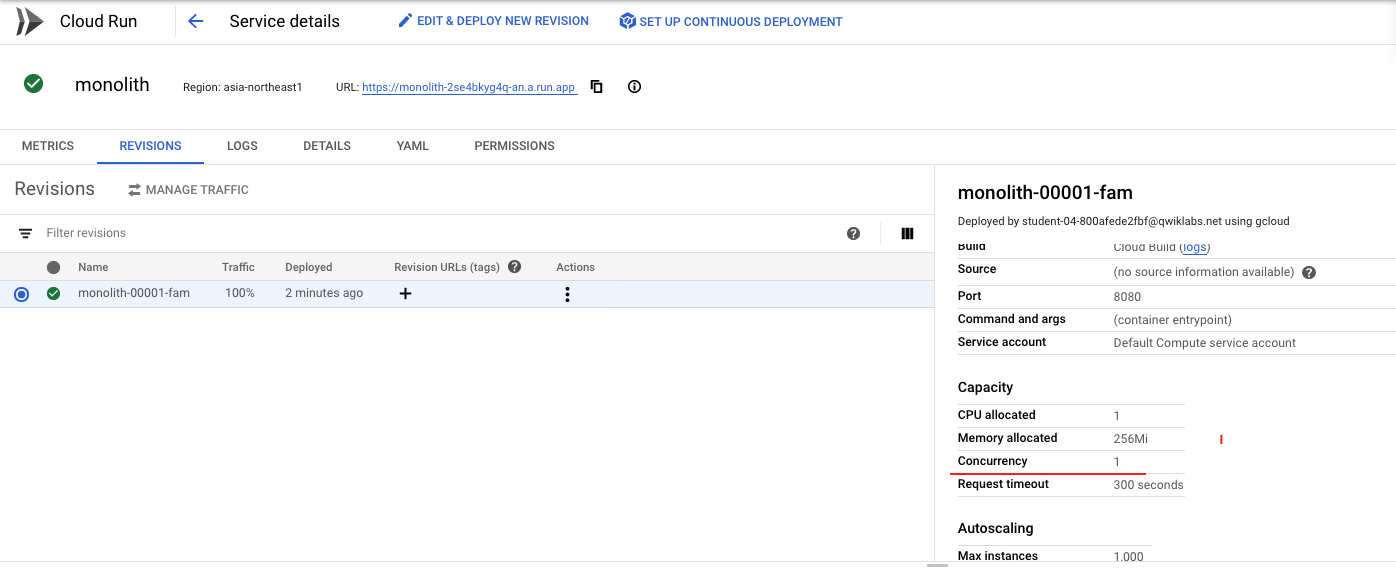Click the Memory allocated value 256Mi
This screenshot has width=1396, height=568.
[x=1131, y=438]
